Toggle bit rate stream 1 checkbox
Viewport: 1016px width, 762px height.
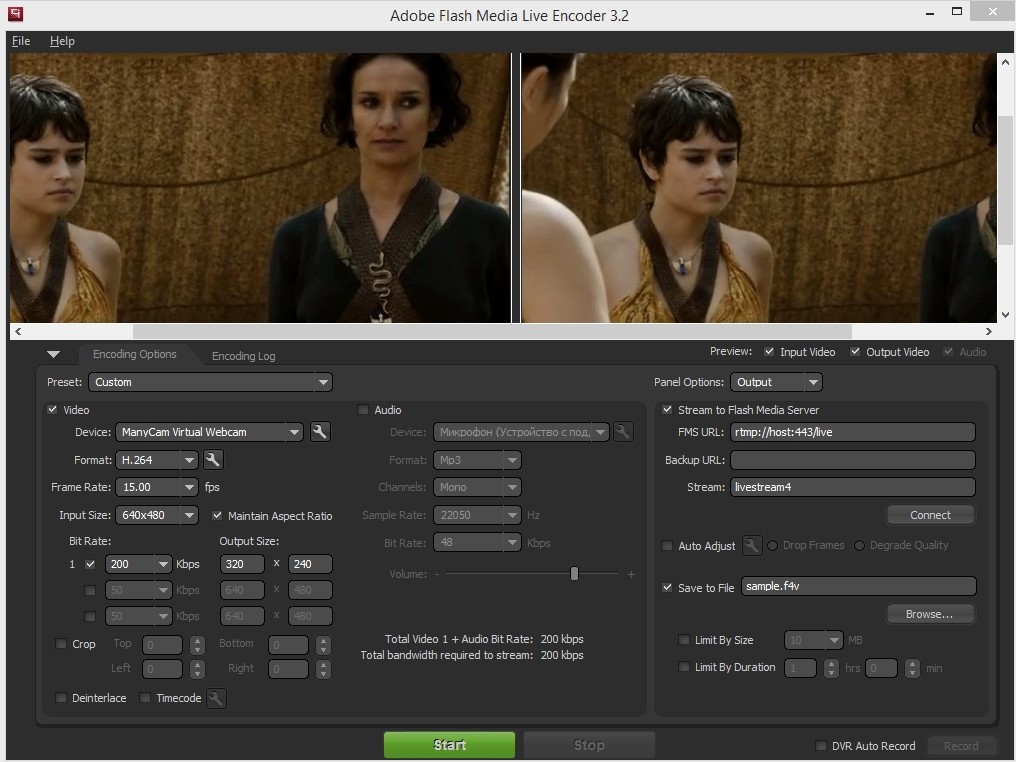pyautogui.click(x=90, y=564)
